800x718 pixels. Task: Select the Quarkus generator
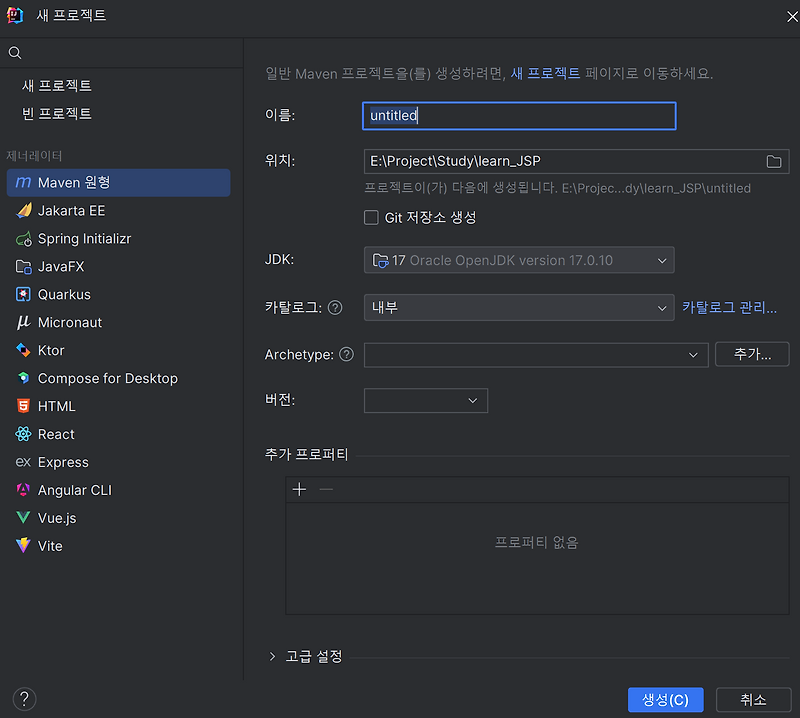point(70,294)
